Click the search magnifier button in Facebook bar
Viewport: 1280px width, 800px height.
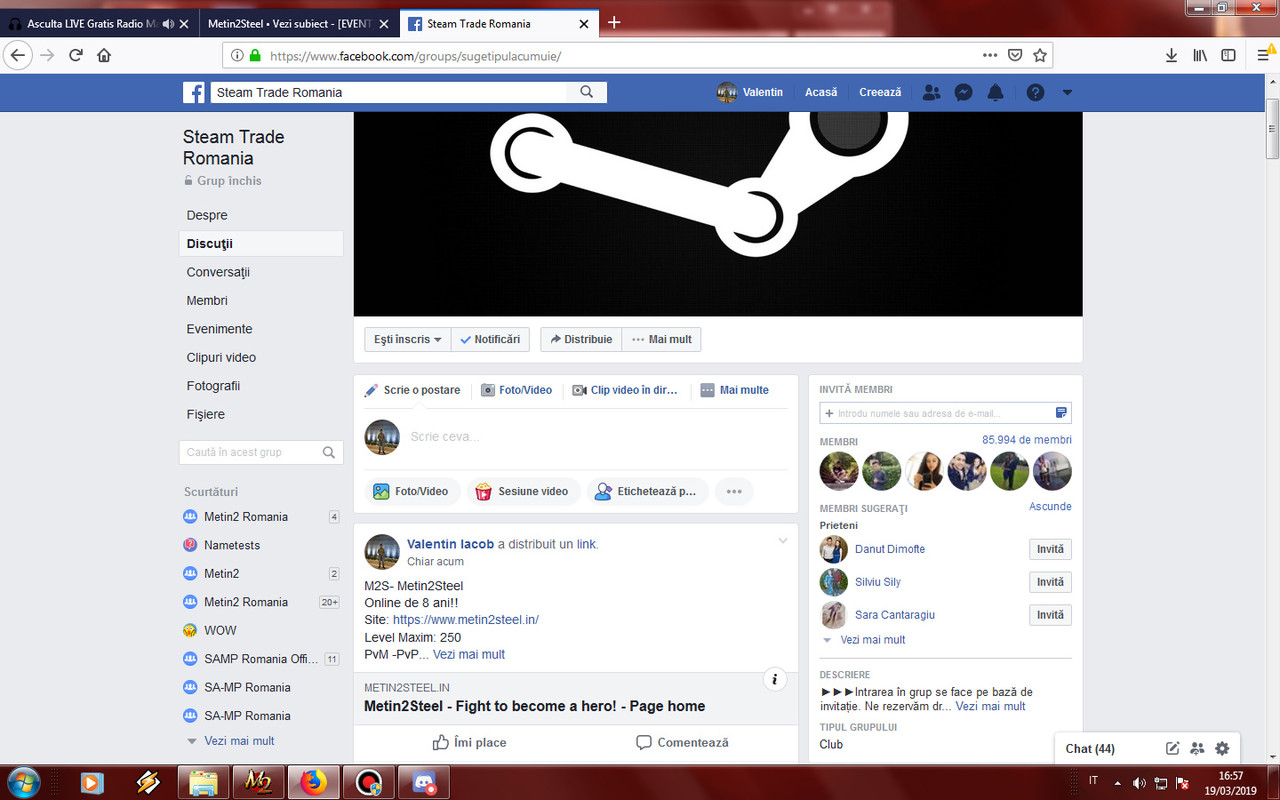(587, 92)
